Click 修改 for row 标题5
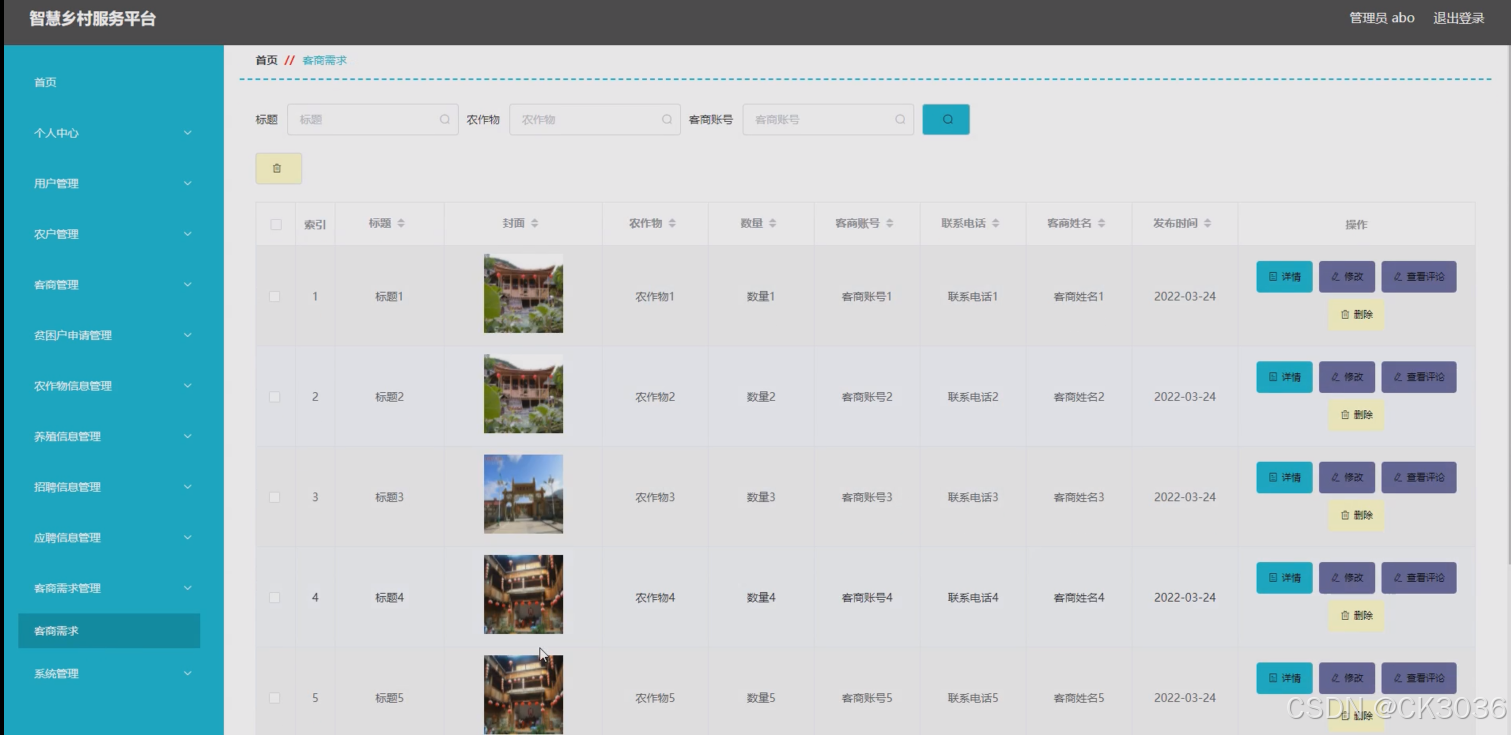Viewport: 1511px width, 735px height. pyautogui.click(x=1347, y=678)
